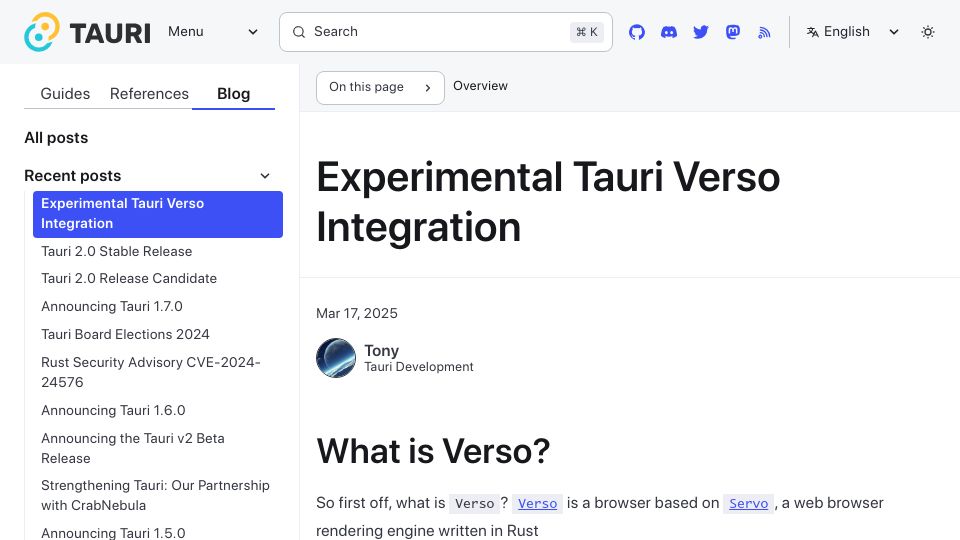Open the Mastodon icon link
This screenshot has height=540, width=960.
pos(732,32)
